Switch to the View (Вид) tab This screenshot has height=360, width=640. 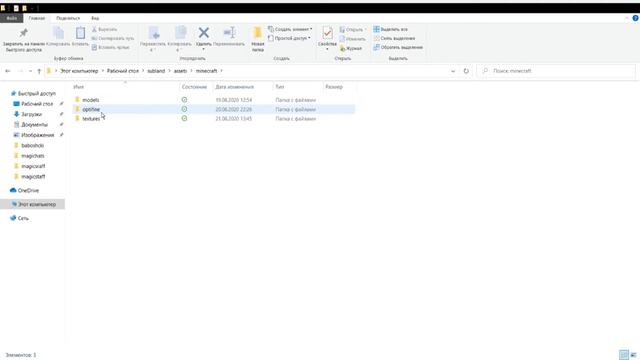[95, 18]
